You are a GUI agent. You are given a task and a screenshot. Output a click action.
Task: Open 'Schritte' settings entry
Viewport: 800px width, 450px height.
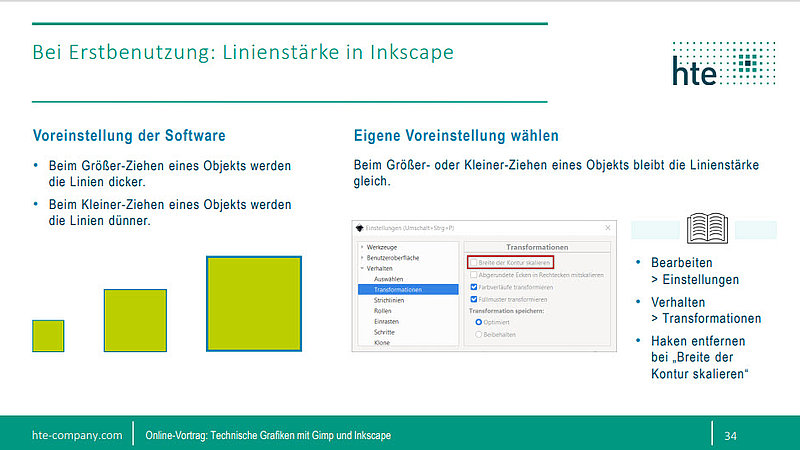[x=384, y=332]
